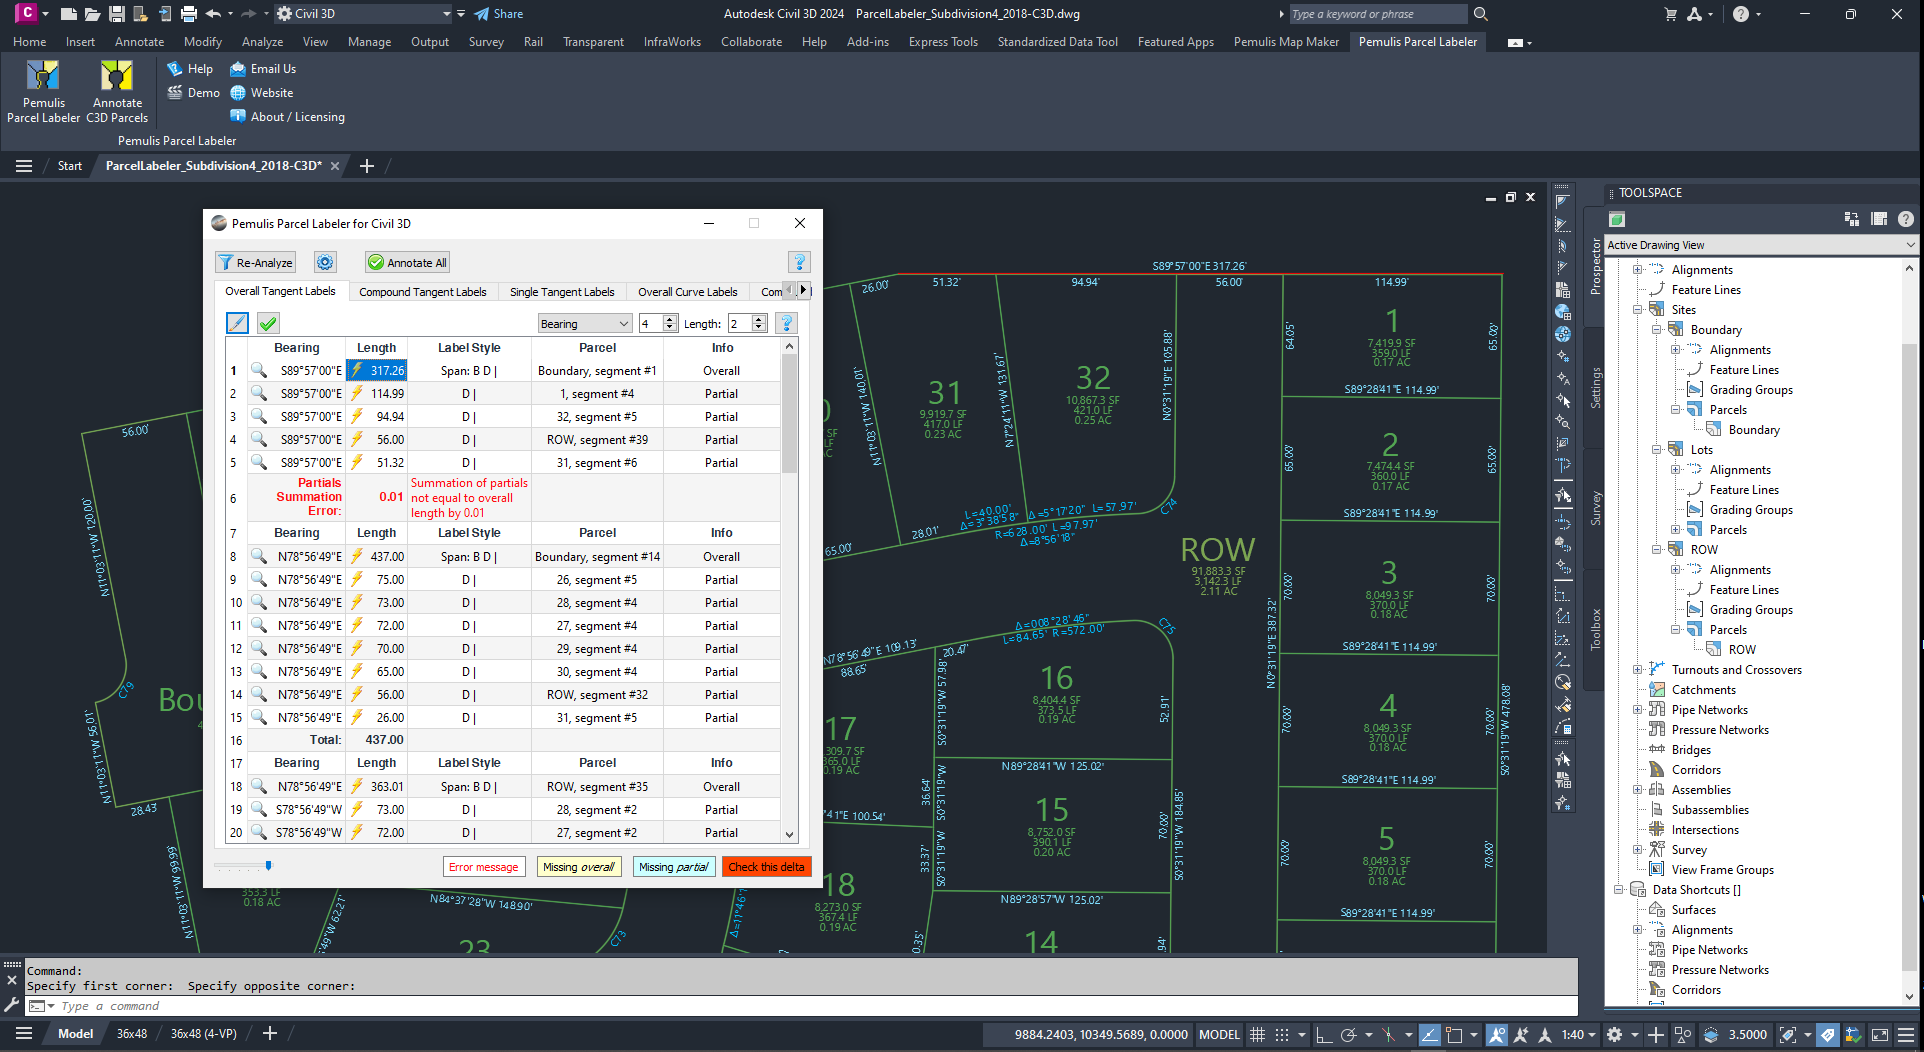Click the slider at dialog bottom-left

[x=267, y=866]
